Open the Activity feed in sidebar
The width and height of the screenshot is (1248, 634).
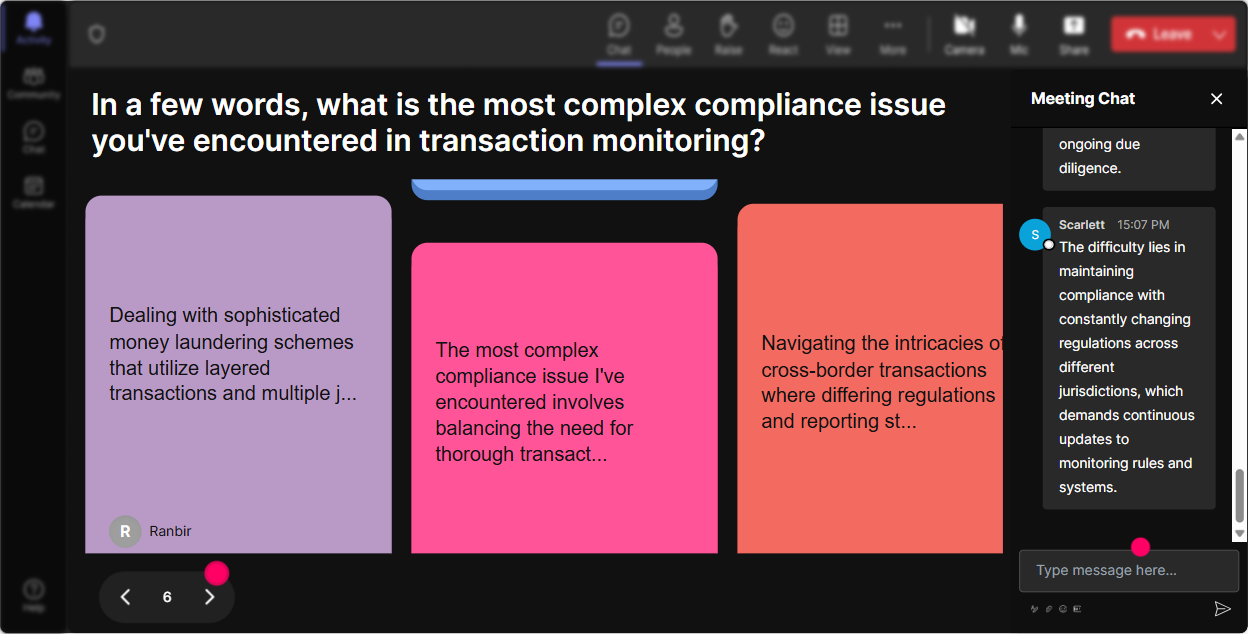[x=33, y=27]
